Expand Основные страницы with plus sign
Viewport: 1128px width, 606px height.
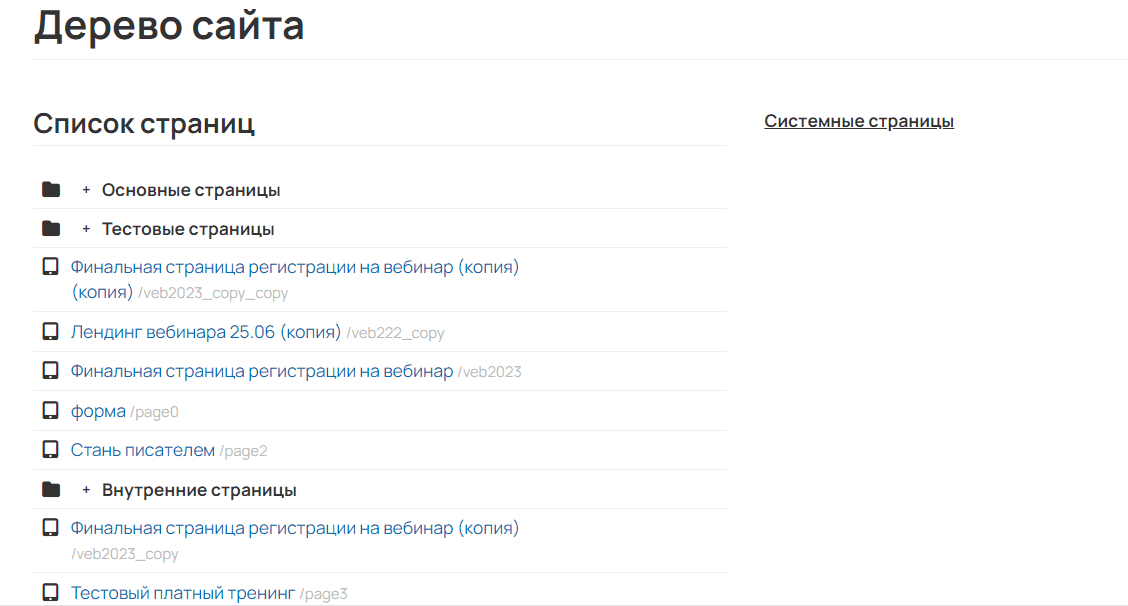pyautogui.click(x=86, y=190)
